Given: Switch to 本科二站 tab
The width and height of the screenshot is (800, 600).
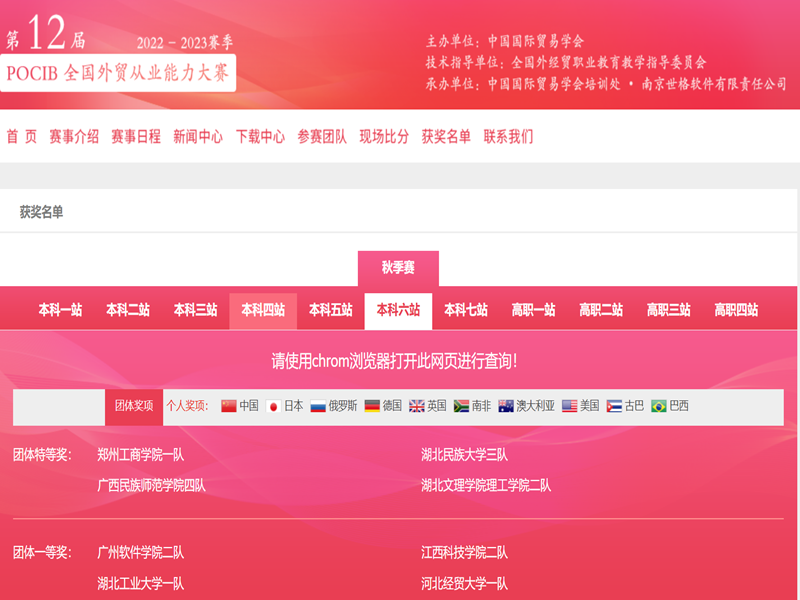Looking at the screenshot, I should pos(128,310).
